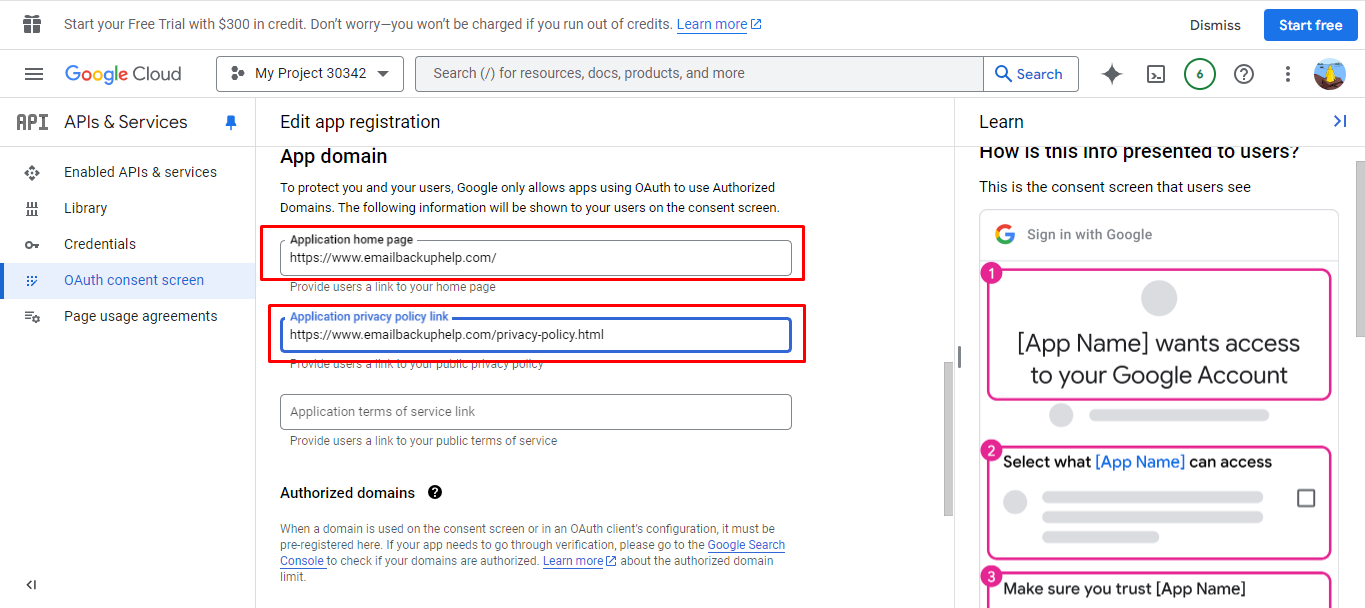
Task: Open the three-dot settings menu
Action: coord(1288,74)
